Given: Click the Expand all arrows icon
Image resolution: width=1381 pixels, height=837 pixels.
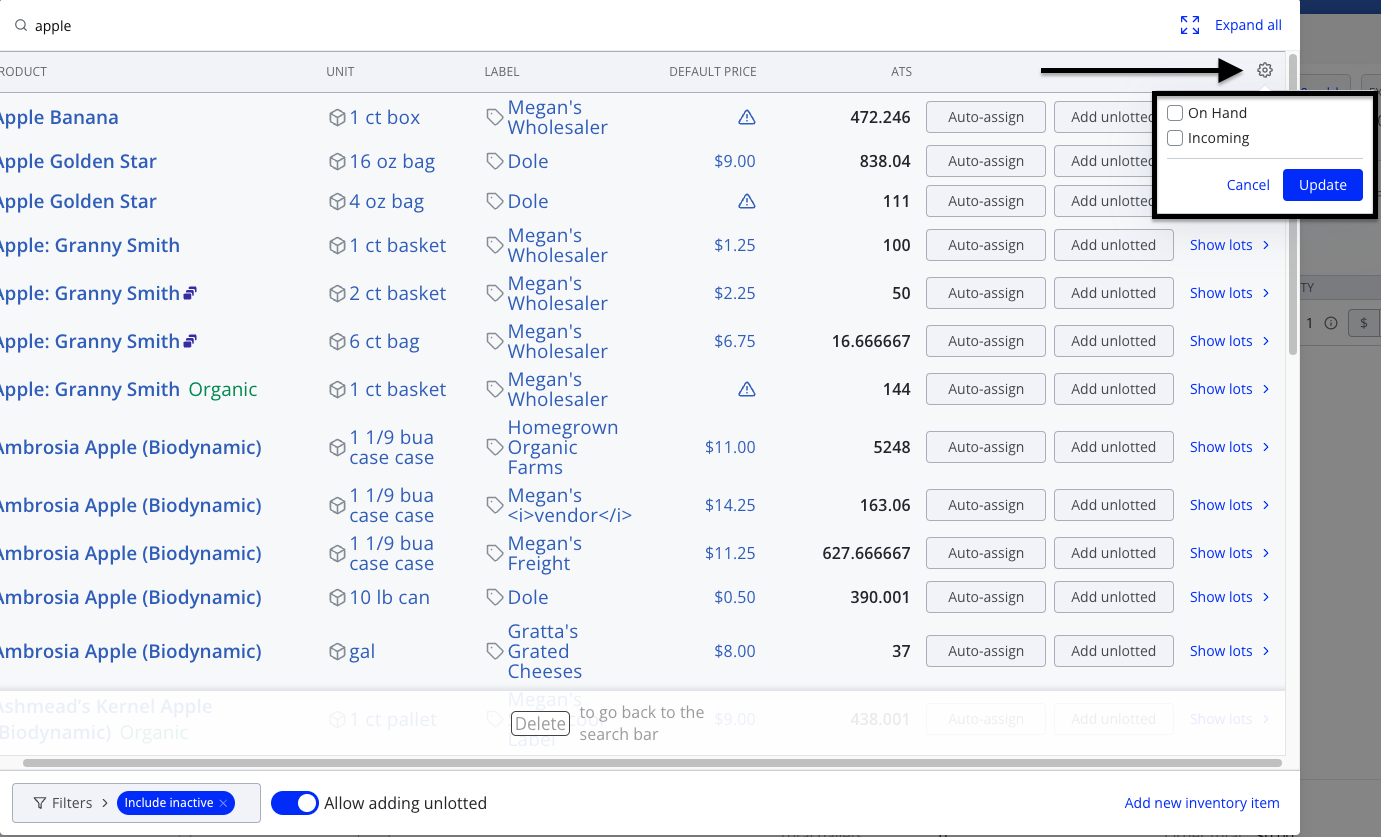Looking at the screenshot, I should (1190, 26).
